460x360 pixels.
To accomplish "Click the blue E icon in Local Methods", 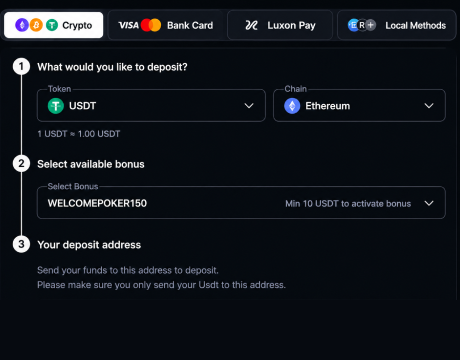I will point(353,25).
